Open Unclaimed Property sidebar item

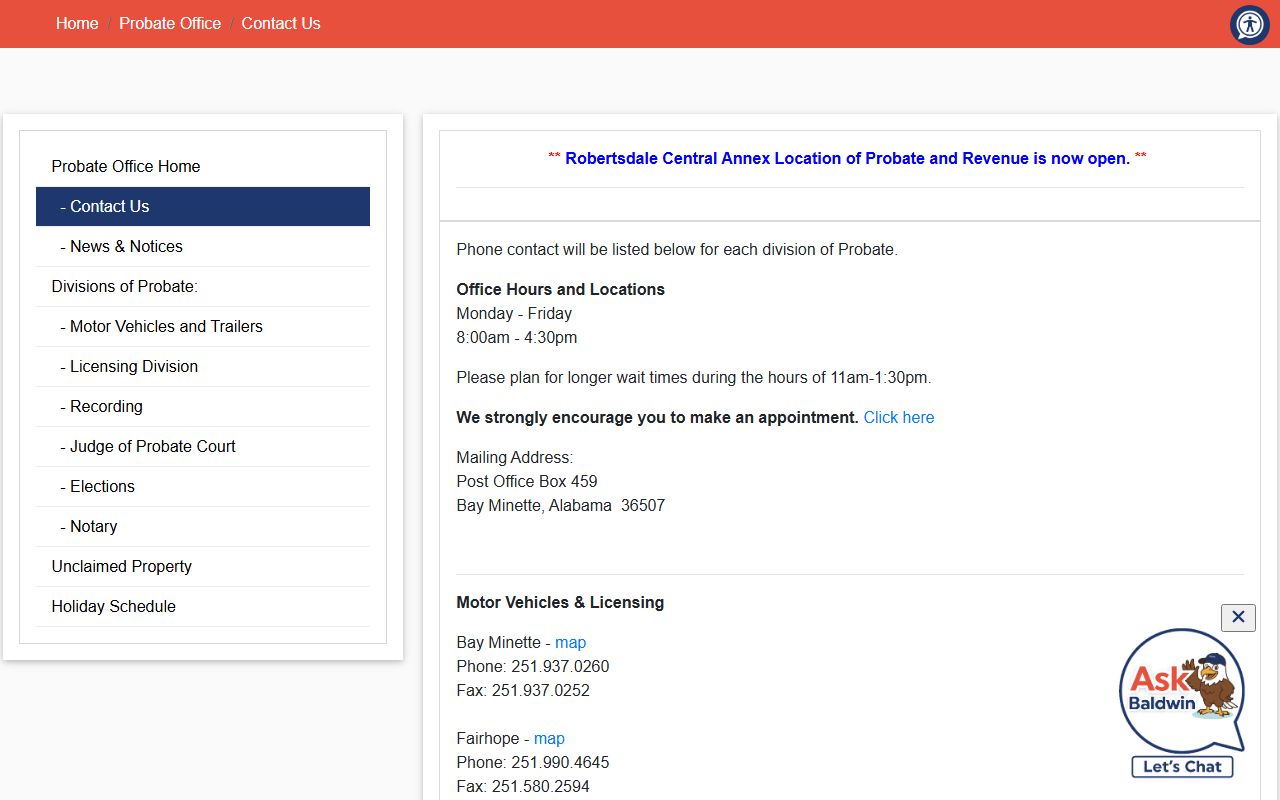click(x=203, y=566)
